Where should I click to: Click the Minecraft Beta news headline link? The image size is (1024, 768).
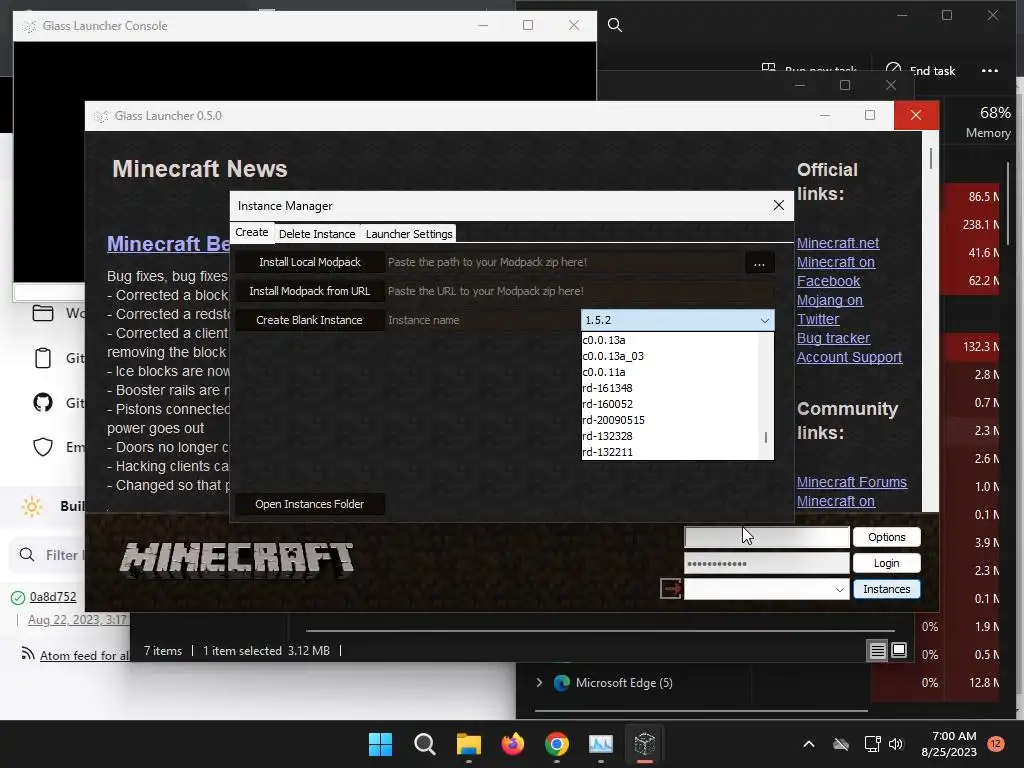[x=168, y=244]
